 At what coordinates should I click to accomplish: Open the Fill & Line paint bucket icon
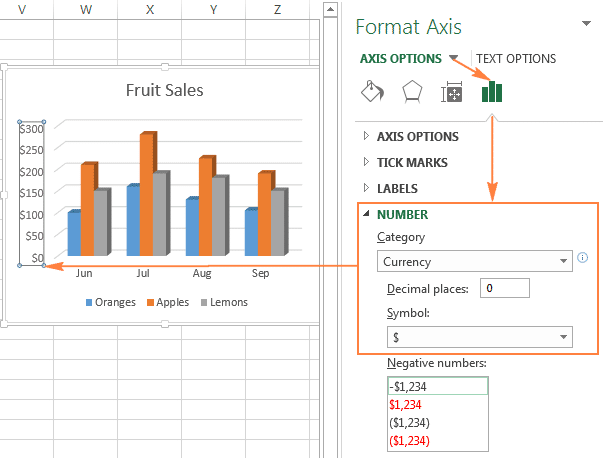(x=371, y=93)
